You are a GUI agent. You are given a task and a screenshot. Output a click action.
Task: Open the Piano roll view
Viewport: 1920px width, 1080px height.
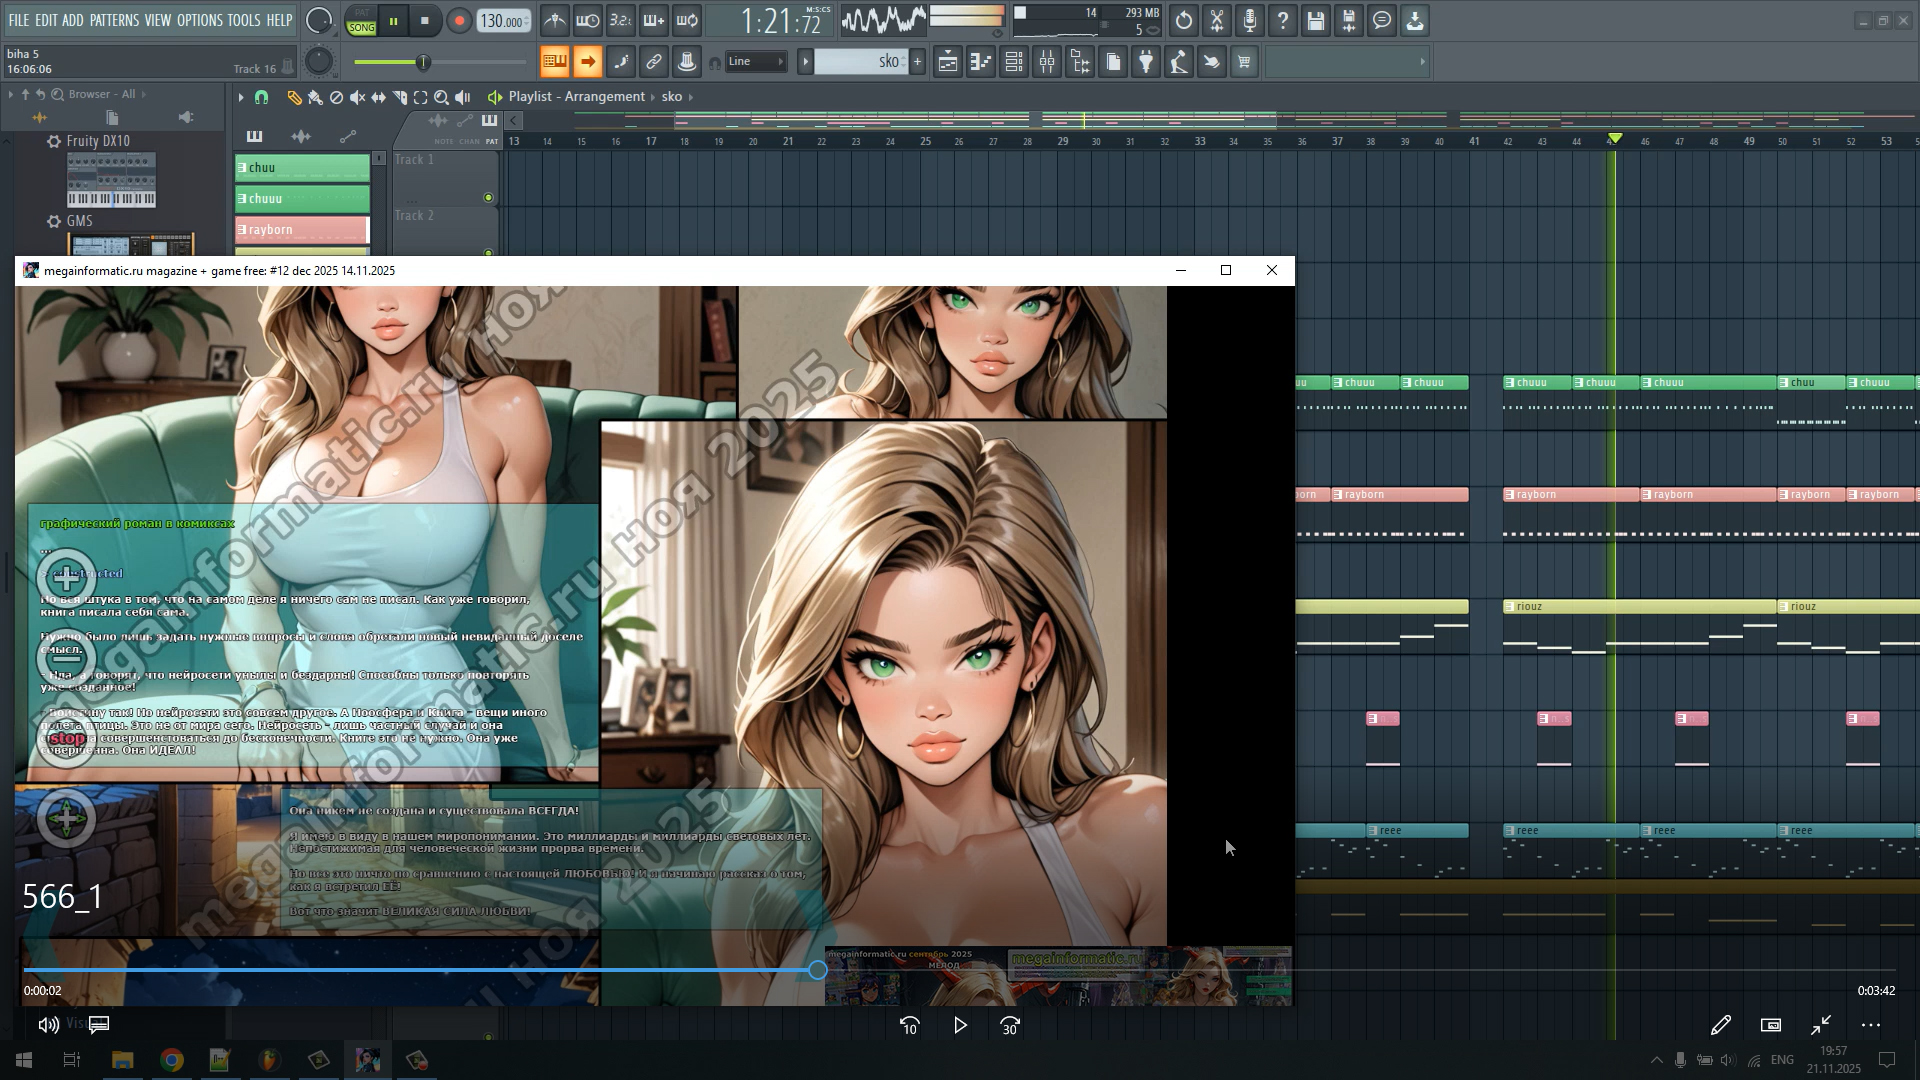click(x=981, y=62)
